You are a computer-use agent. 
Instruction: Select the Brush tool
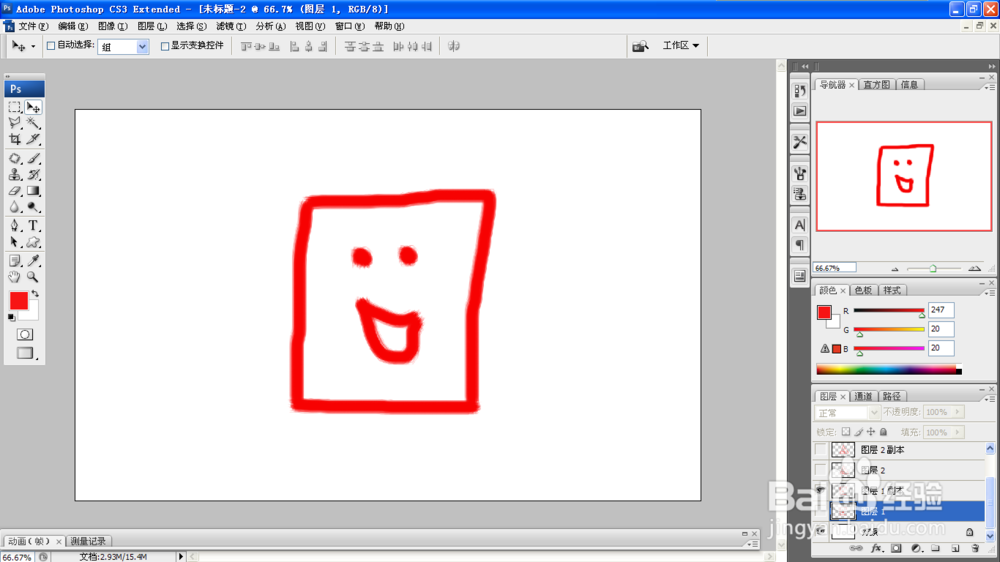tap(33, 158)
